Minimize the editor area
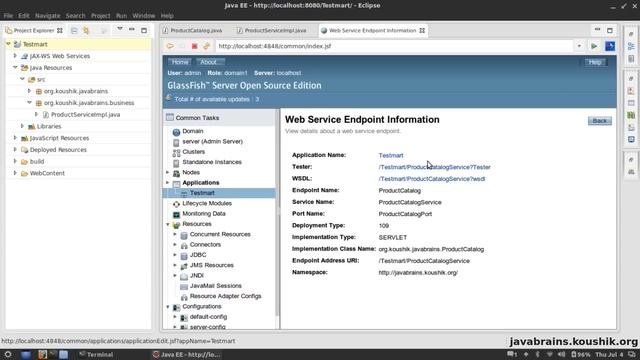 [x=597, y=30]
